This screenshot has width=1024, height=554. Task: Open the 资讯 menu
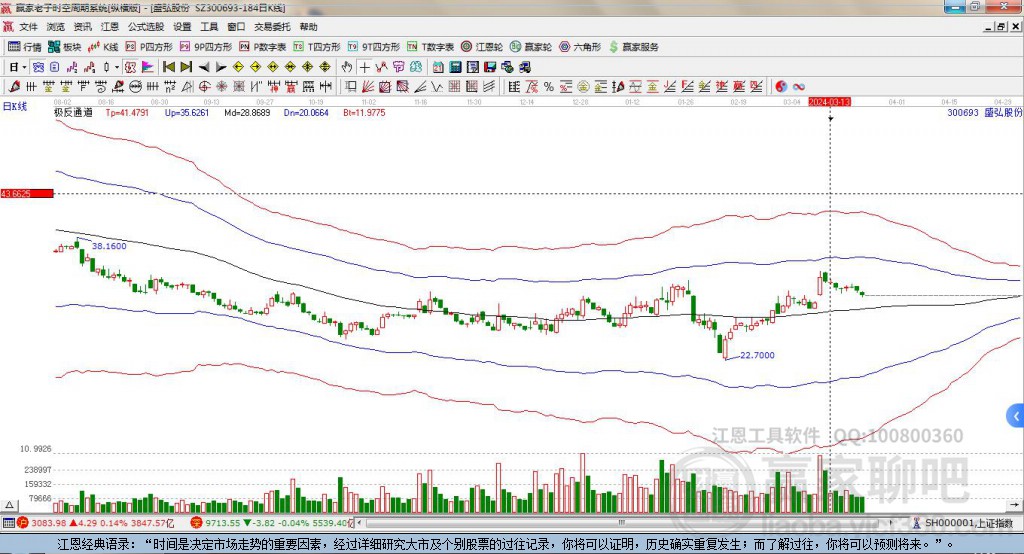coord(82,27)
